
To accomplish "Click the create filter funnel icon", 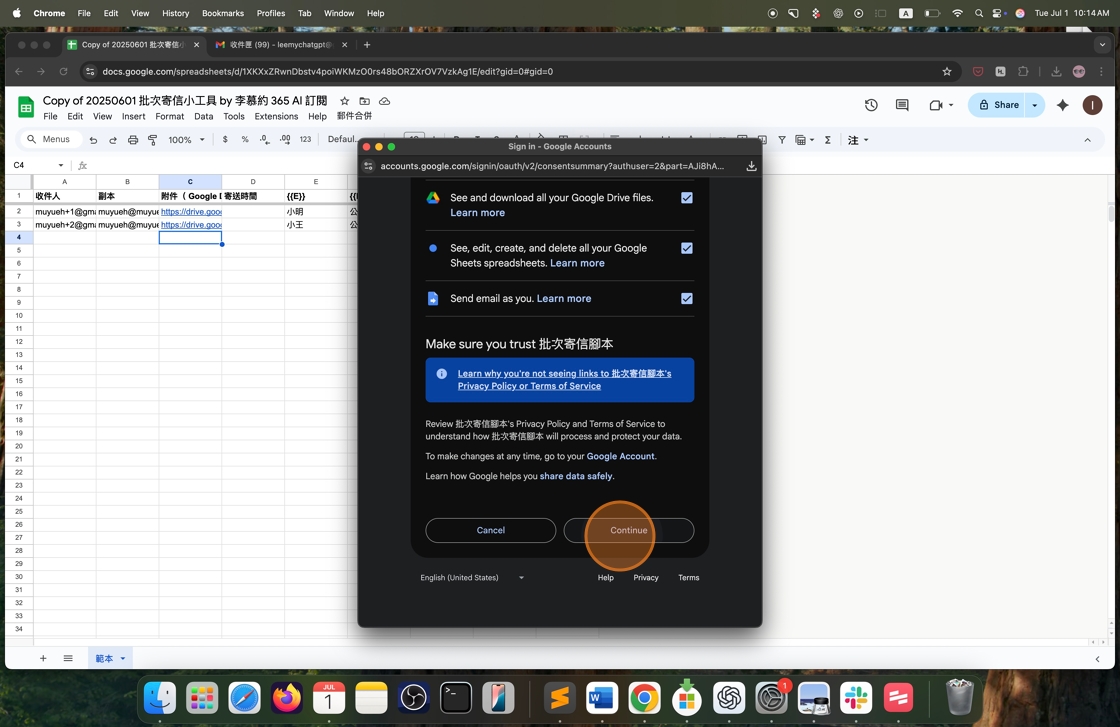I will point(782,140).
